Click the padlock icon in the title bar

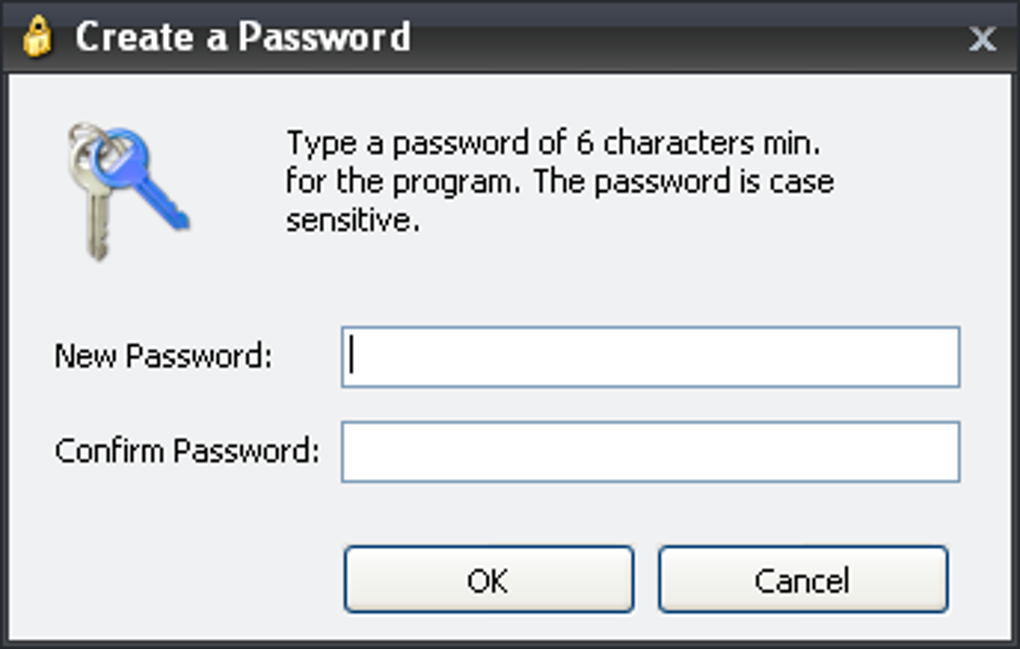37,36
